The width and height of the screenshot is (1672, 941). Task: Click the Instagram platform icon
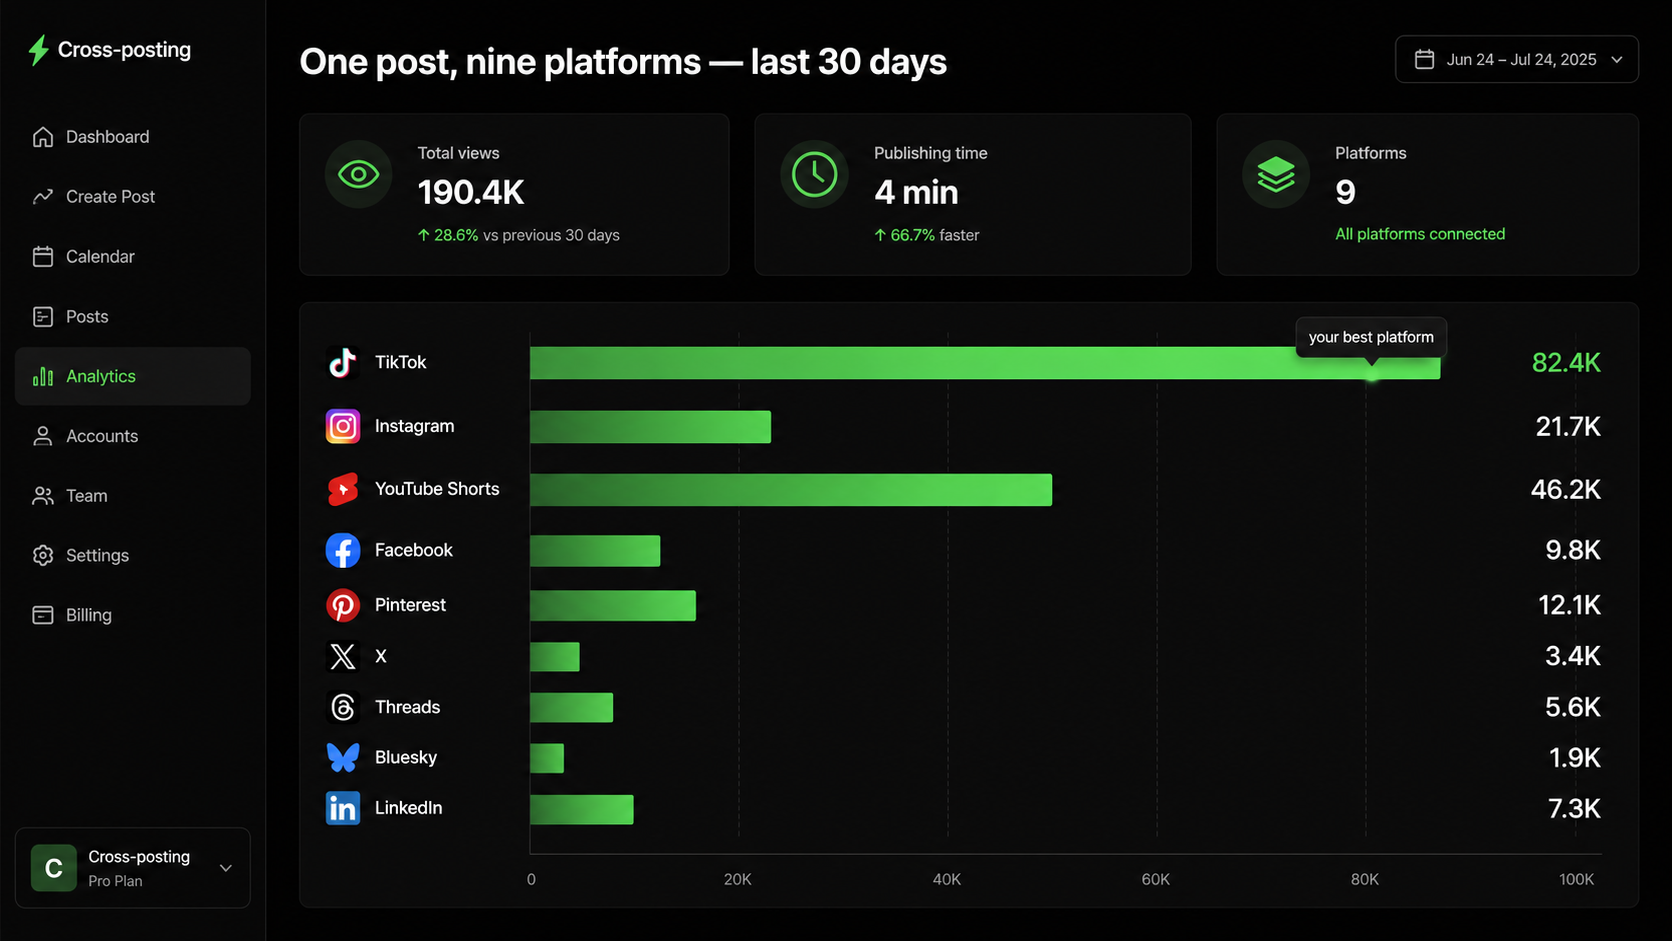tap(343, 426)
